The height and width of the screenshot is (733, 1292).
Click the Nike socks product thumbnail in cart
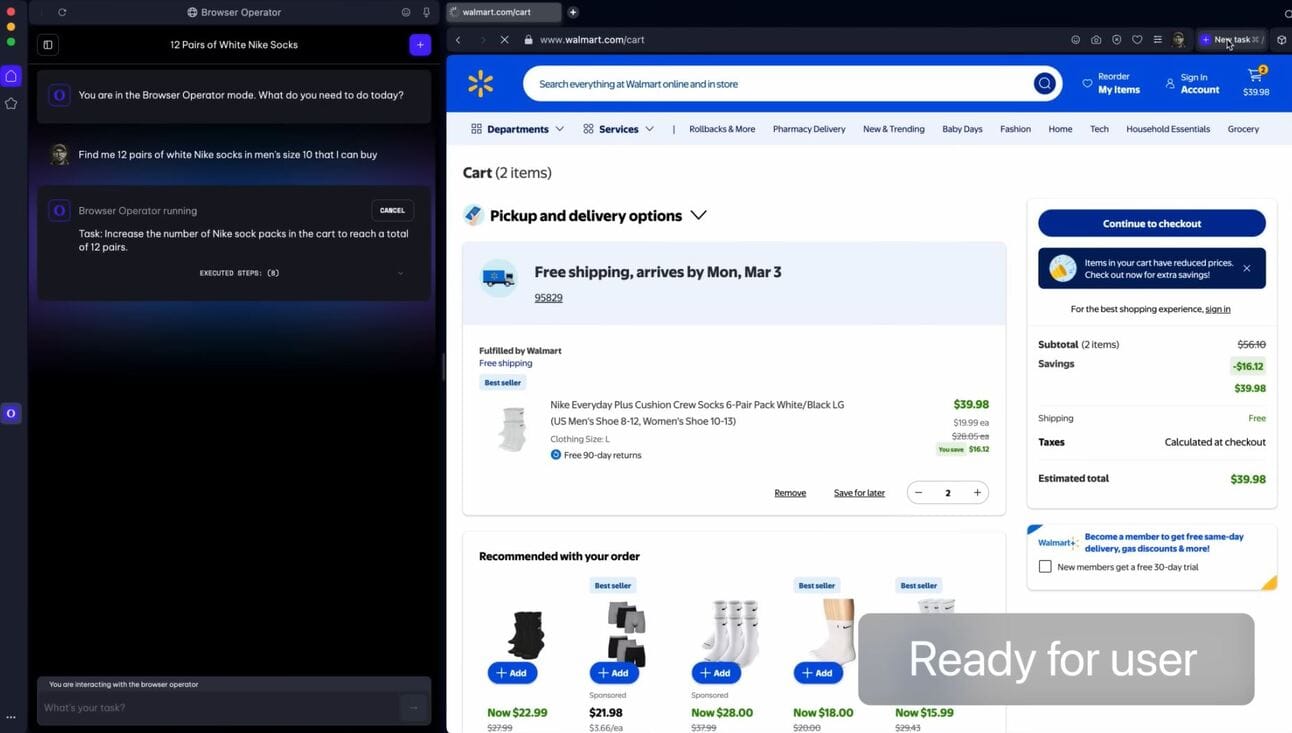point(512,430)
